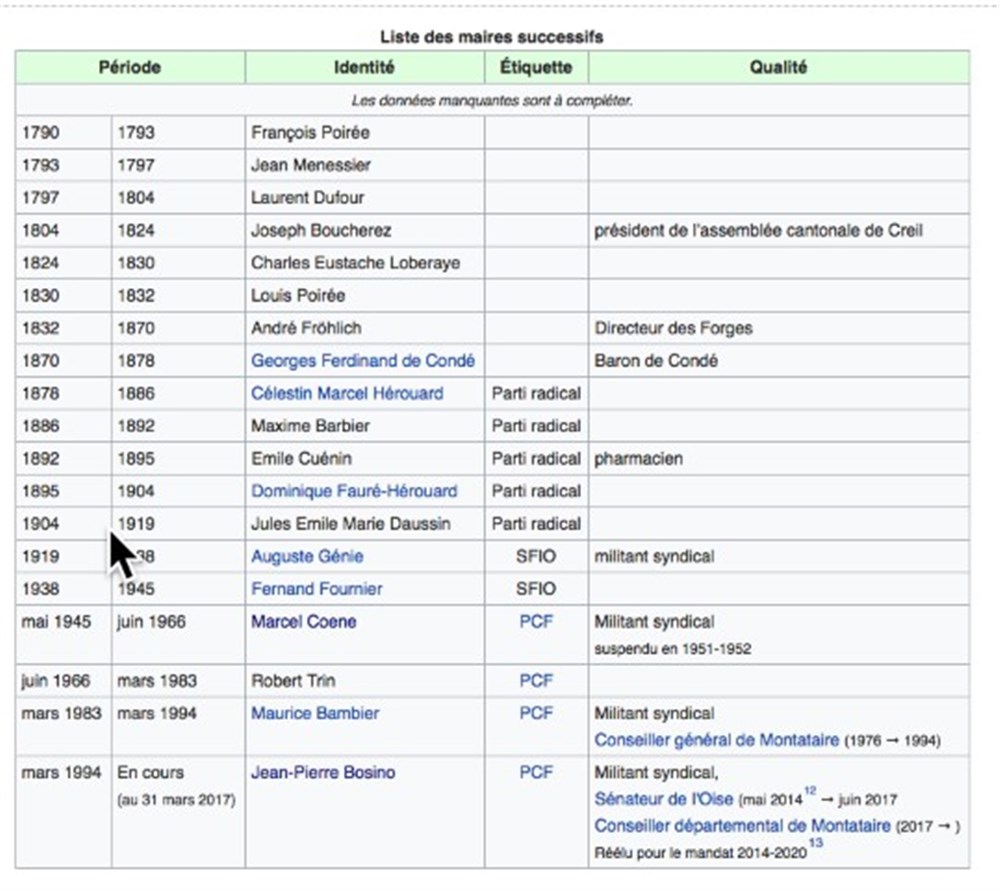Click the 'En cours' period cell text
1000x890 pixels.
[151, 772]
